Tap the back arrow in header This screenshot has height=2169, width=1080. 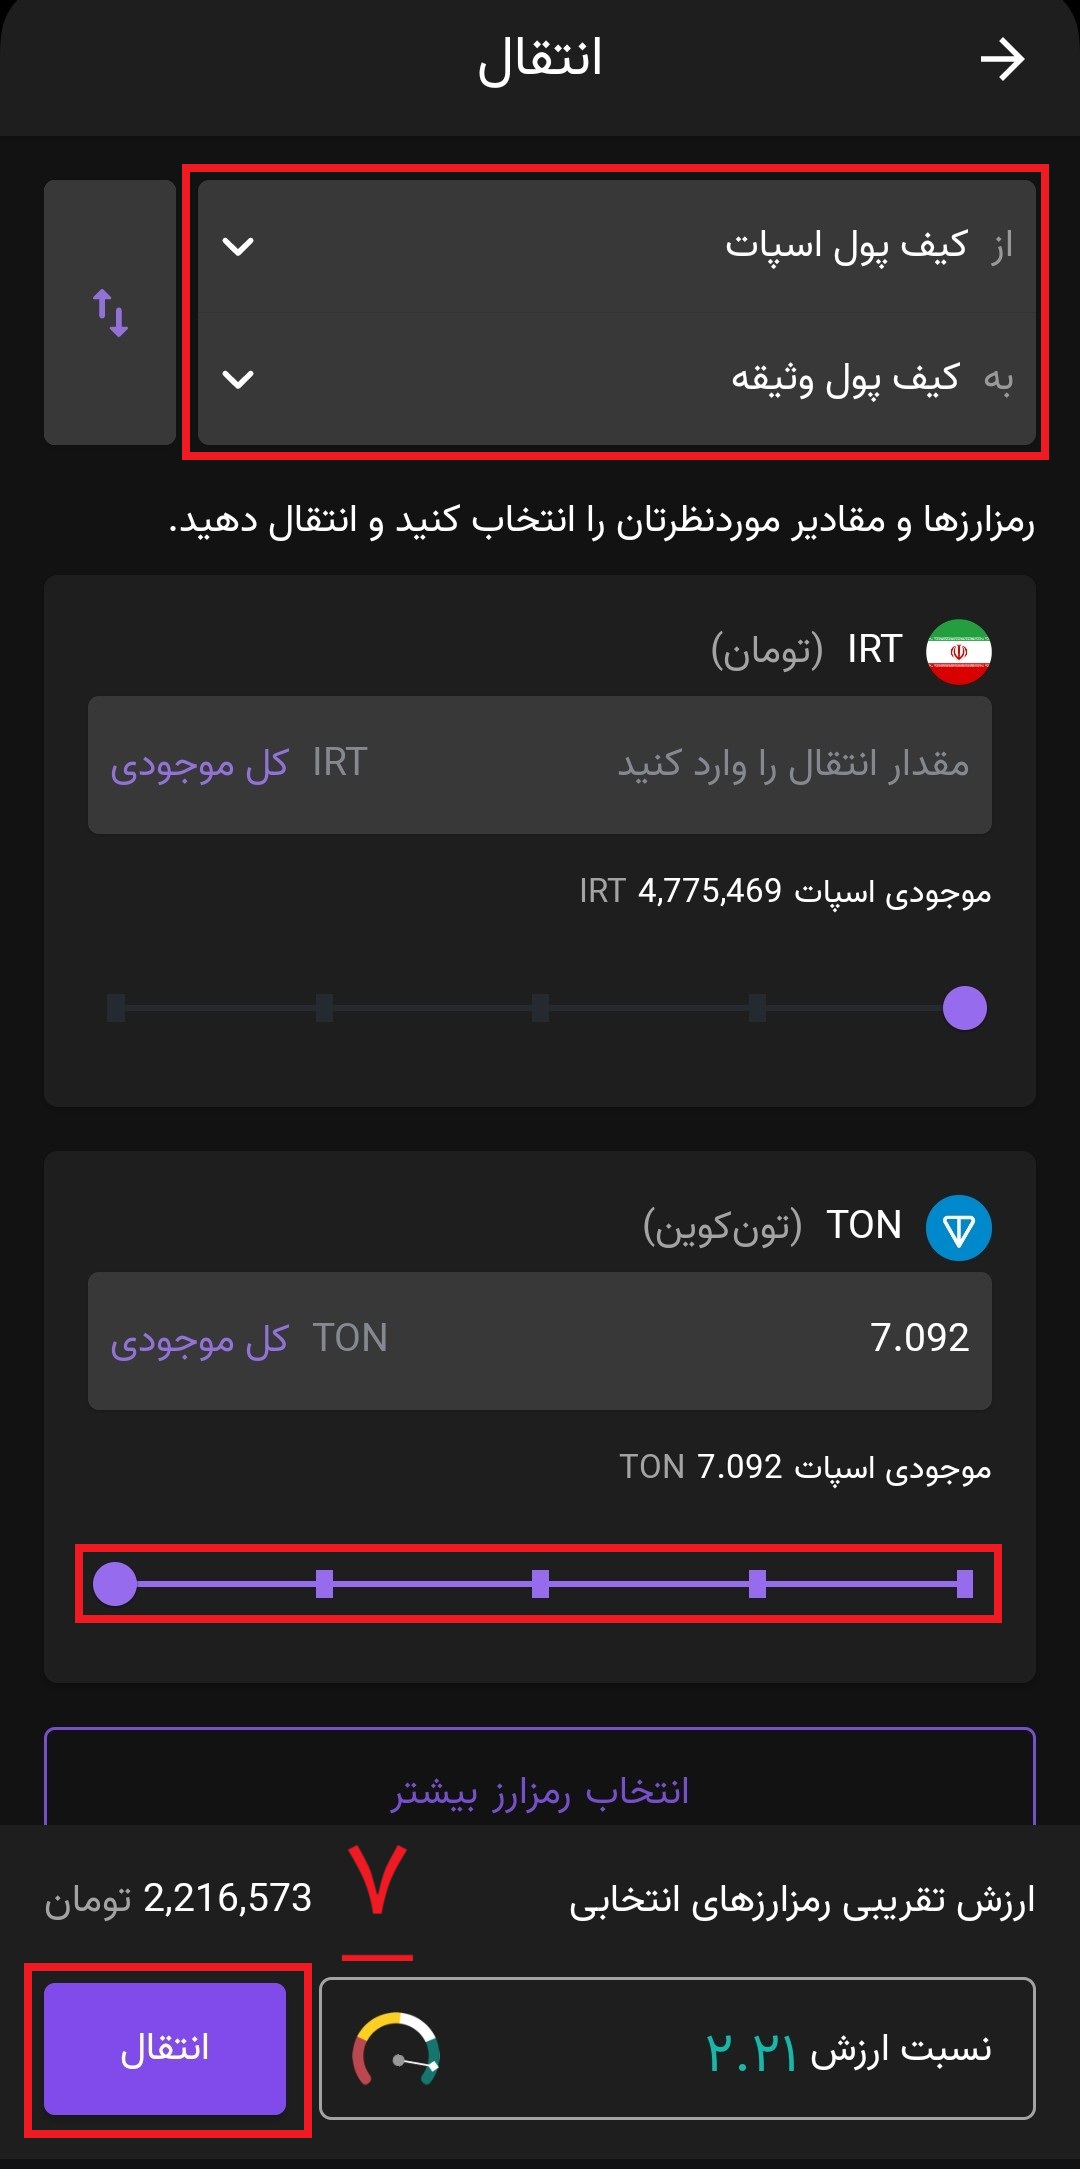[1001, 61]
